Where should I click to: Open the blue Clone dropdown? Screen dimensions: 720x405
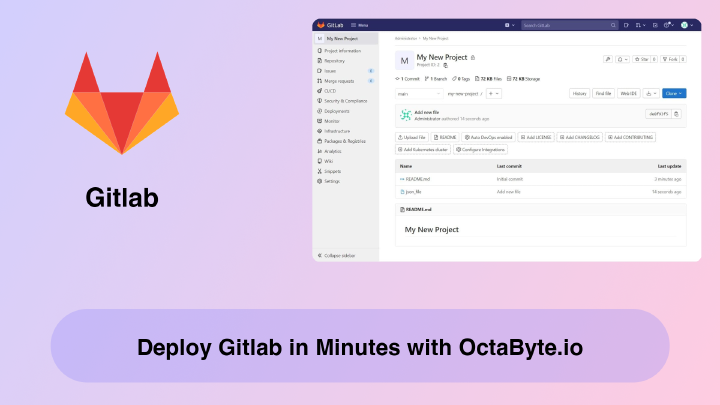click(674, 94)
